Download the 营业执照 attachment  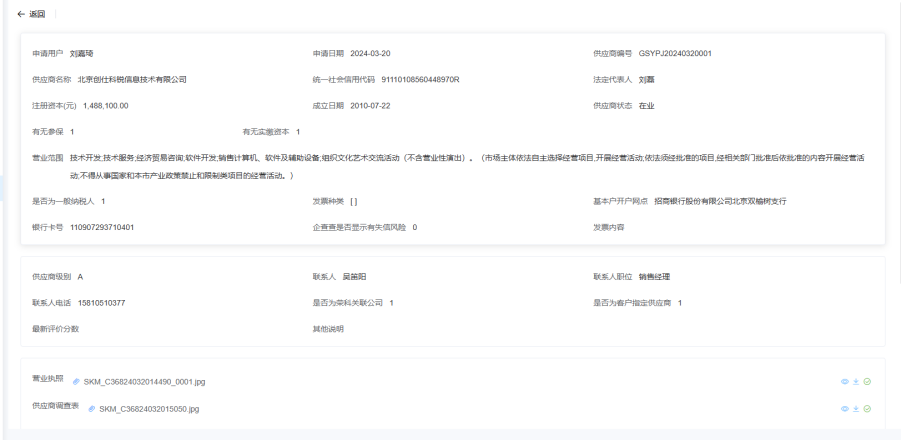click(856, 382)
